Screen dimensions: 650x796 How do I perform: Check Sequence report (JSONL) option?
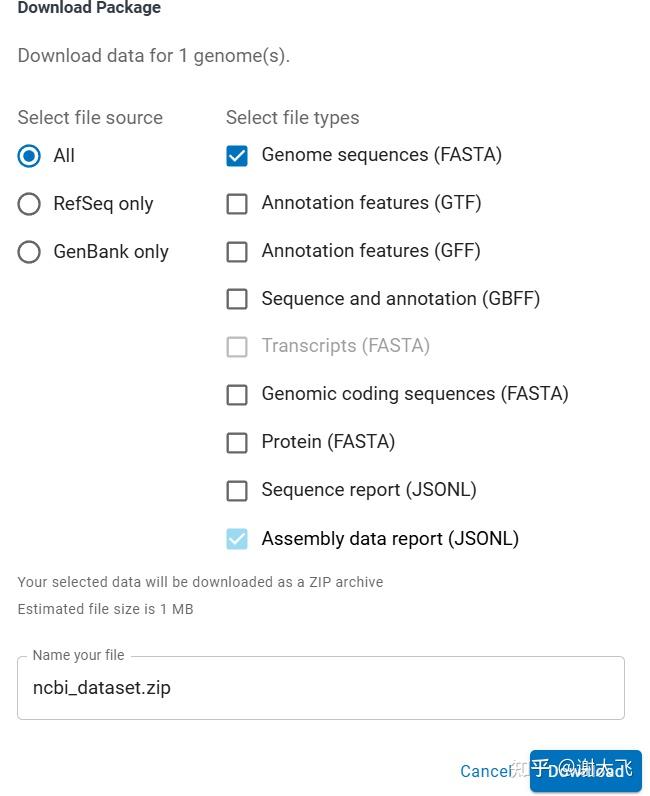237,490
